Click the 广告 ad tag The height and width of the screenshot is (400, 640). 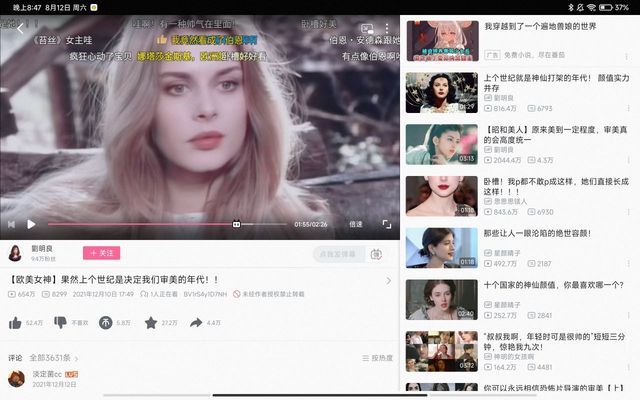tap(492, 55)
